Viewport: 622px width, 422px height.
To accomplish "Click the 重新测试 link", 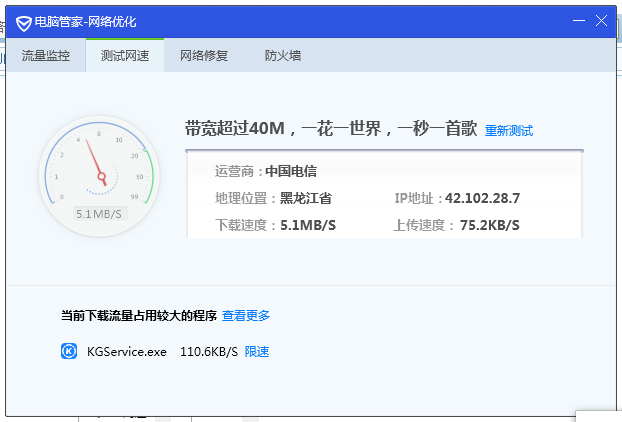I will [x=509, y=130].
